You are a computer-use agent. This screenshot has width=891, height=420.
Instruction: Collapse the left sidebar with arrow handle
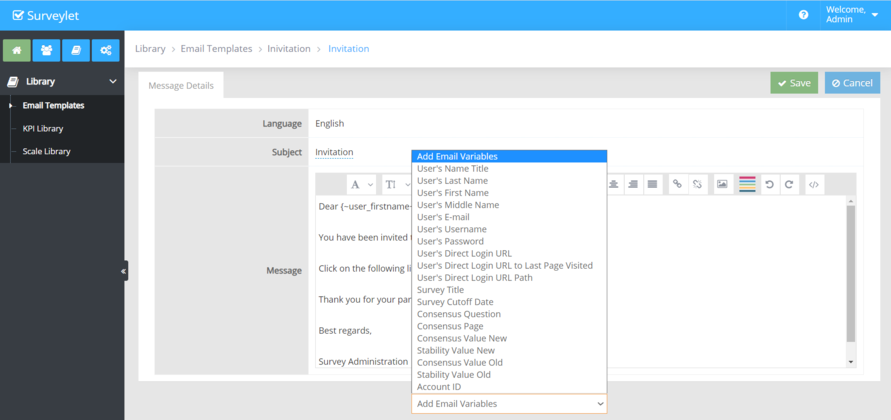point(124,271)
